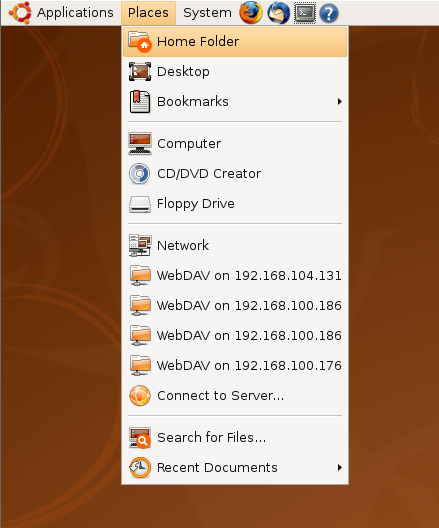Viewport: 439px width, 528px height.
Task: Select Home Folder in the menu
Action: point(235,42)
